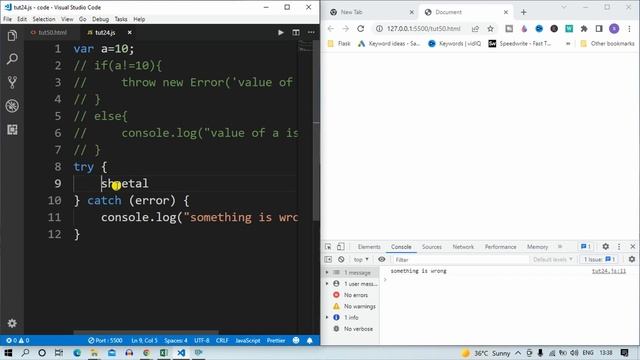Open VS Code feedback smiley icon
This screenshot has height=360, width=640.
pyautogui.click(x=296, y=340)
